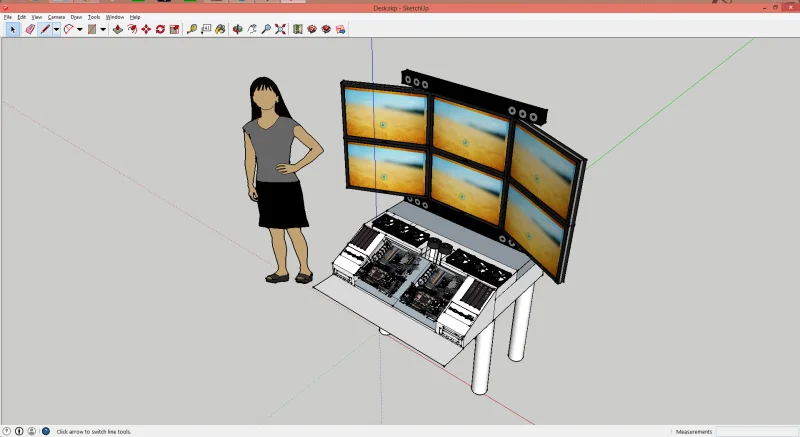This screenshot has width=800, height=437.
Task: Click the geo-location status bar icon
Action: coord(7,431)
